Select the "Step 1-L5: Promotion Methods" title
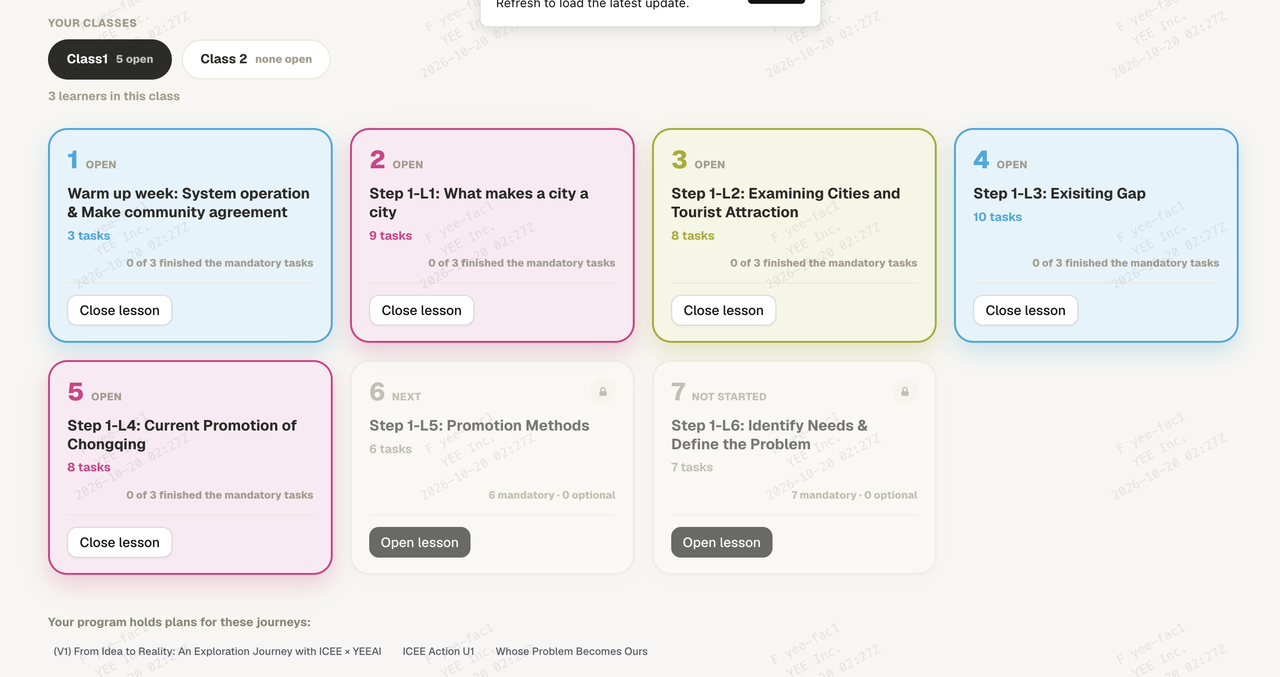 point(479,425)
